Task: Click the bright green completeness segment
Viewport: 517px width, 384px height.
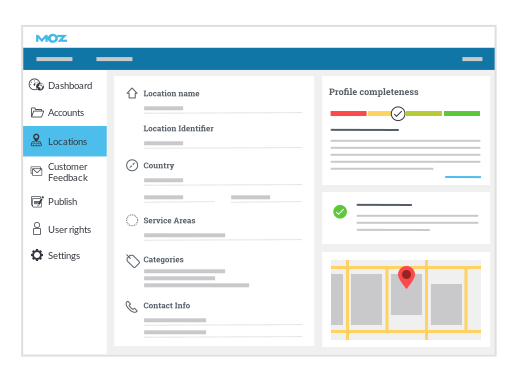Action: 462,114
